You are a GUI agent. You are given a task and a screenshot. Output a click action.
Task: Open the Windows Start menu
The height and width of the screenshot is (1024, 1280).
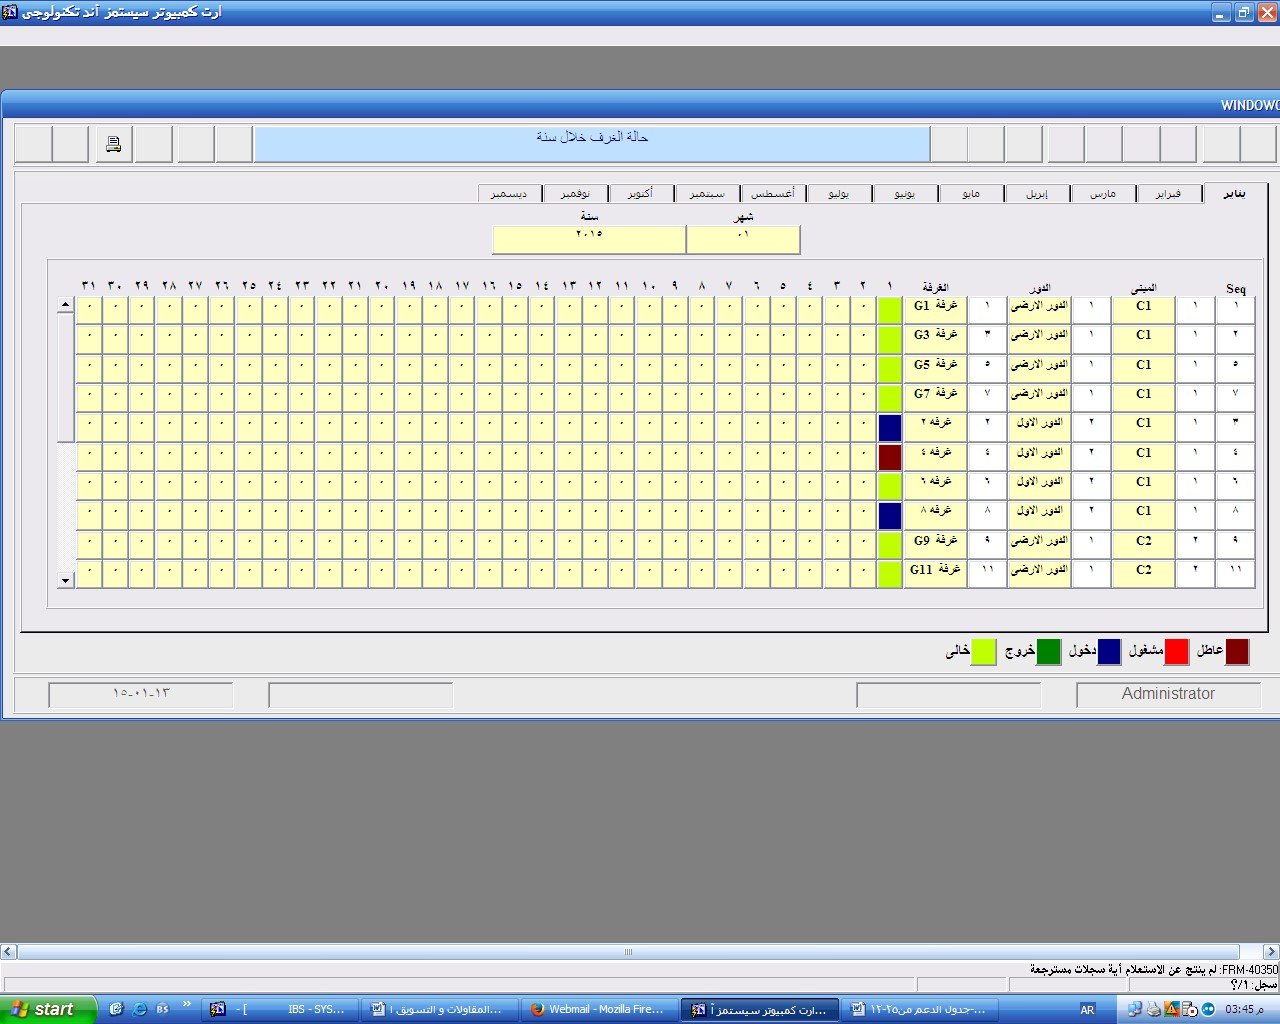click(48, 1009)
